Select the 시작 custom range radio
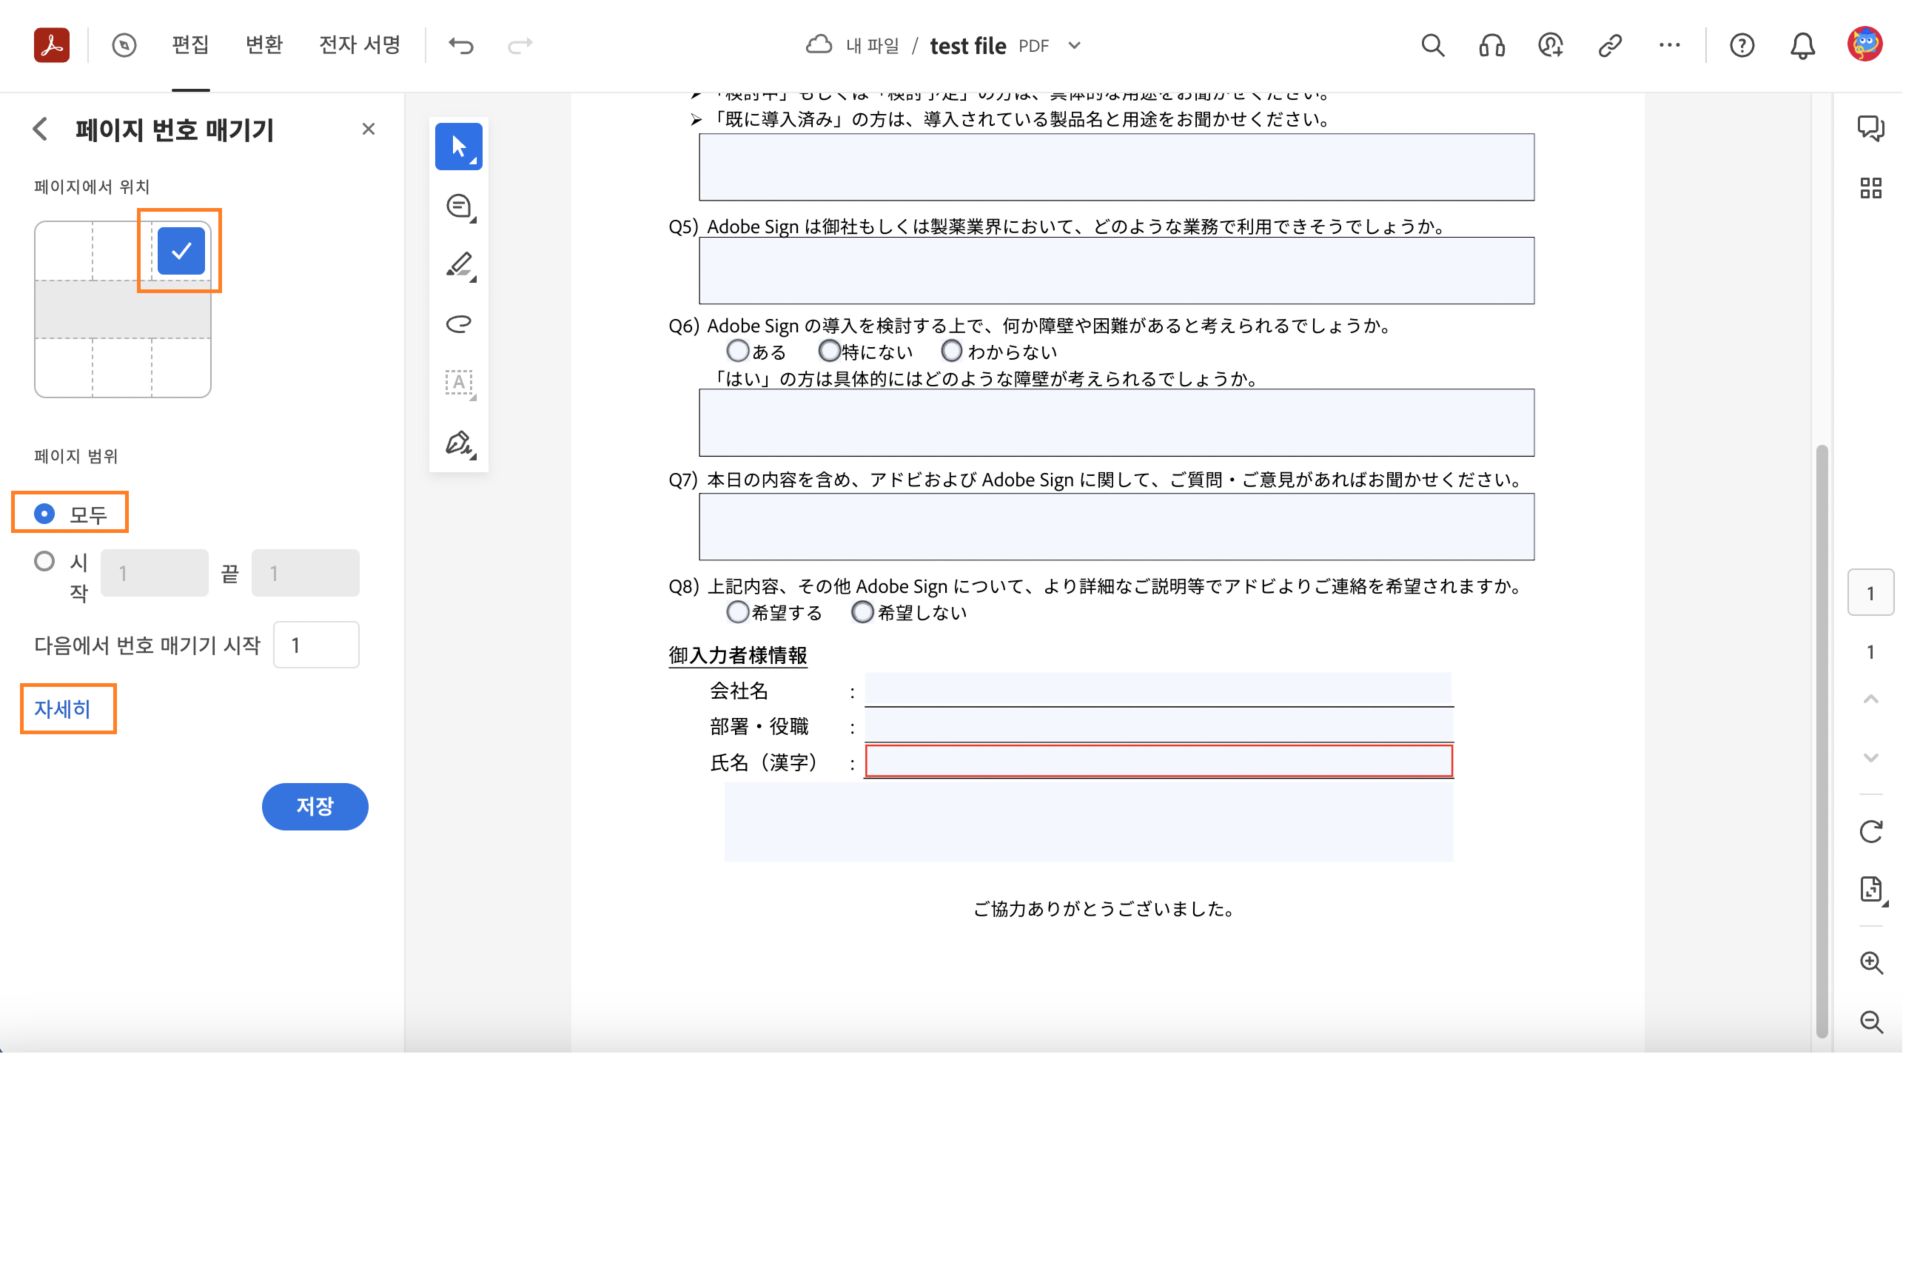This screenshot has width=1920, height=1282. (44, 561)
